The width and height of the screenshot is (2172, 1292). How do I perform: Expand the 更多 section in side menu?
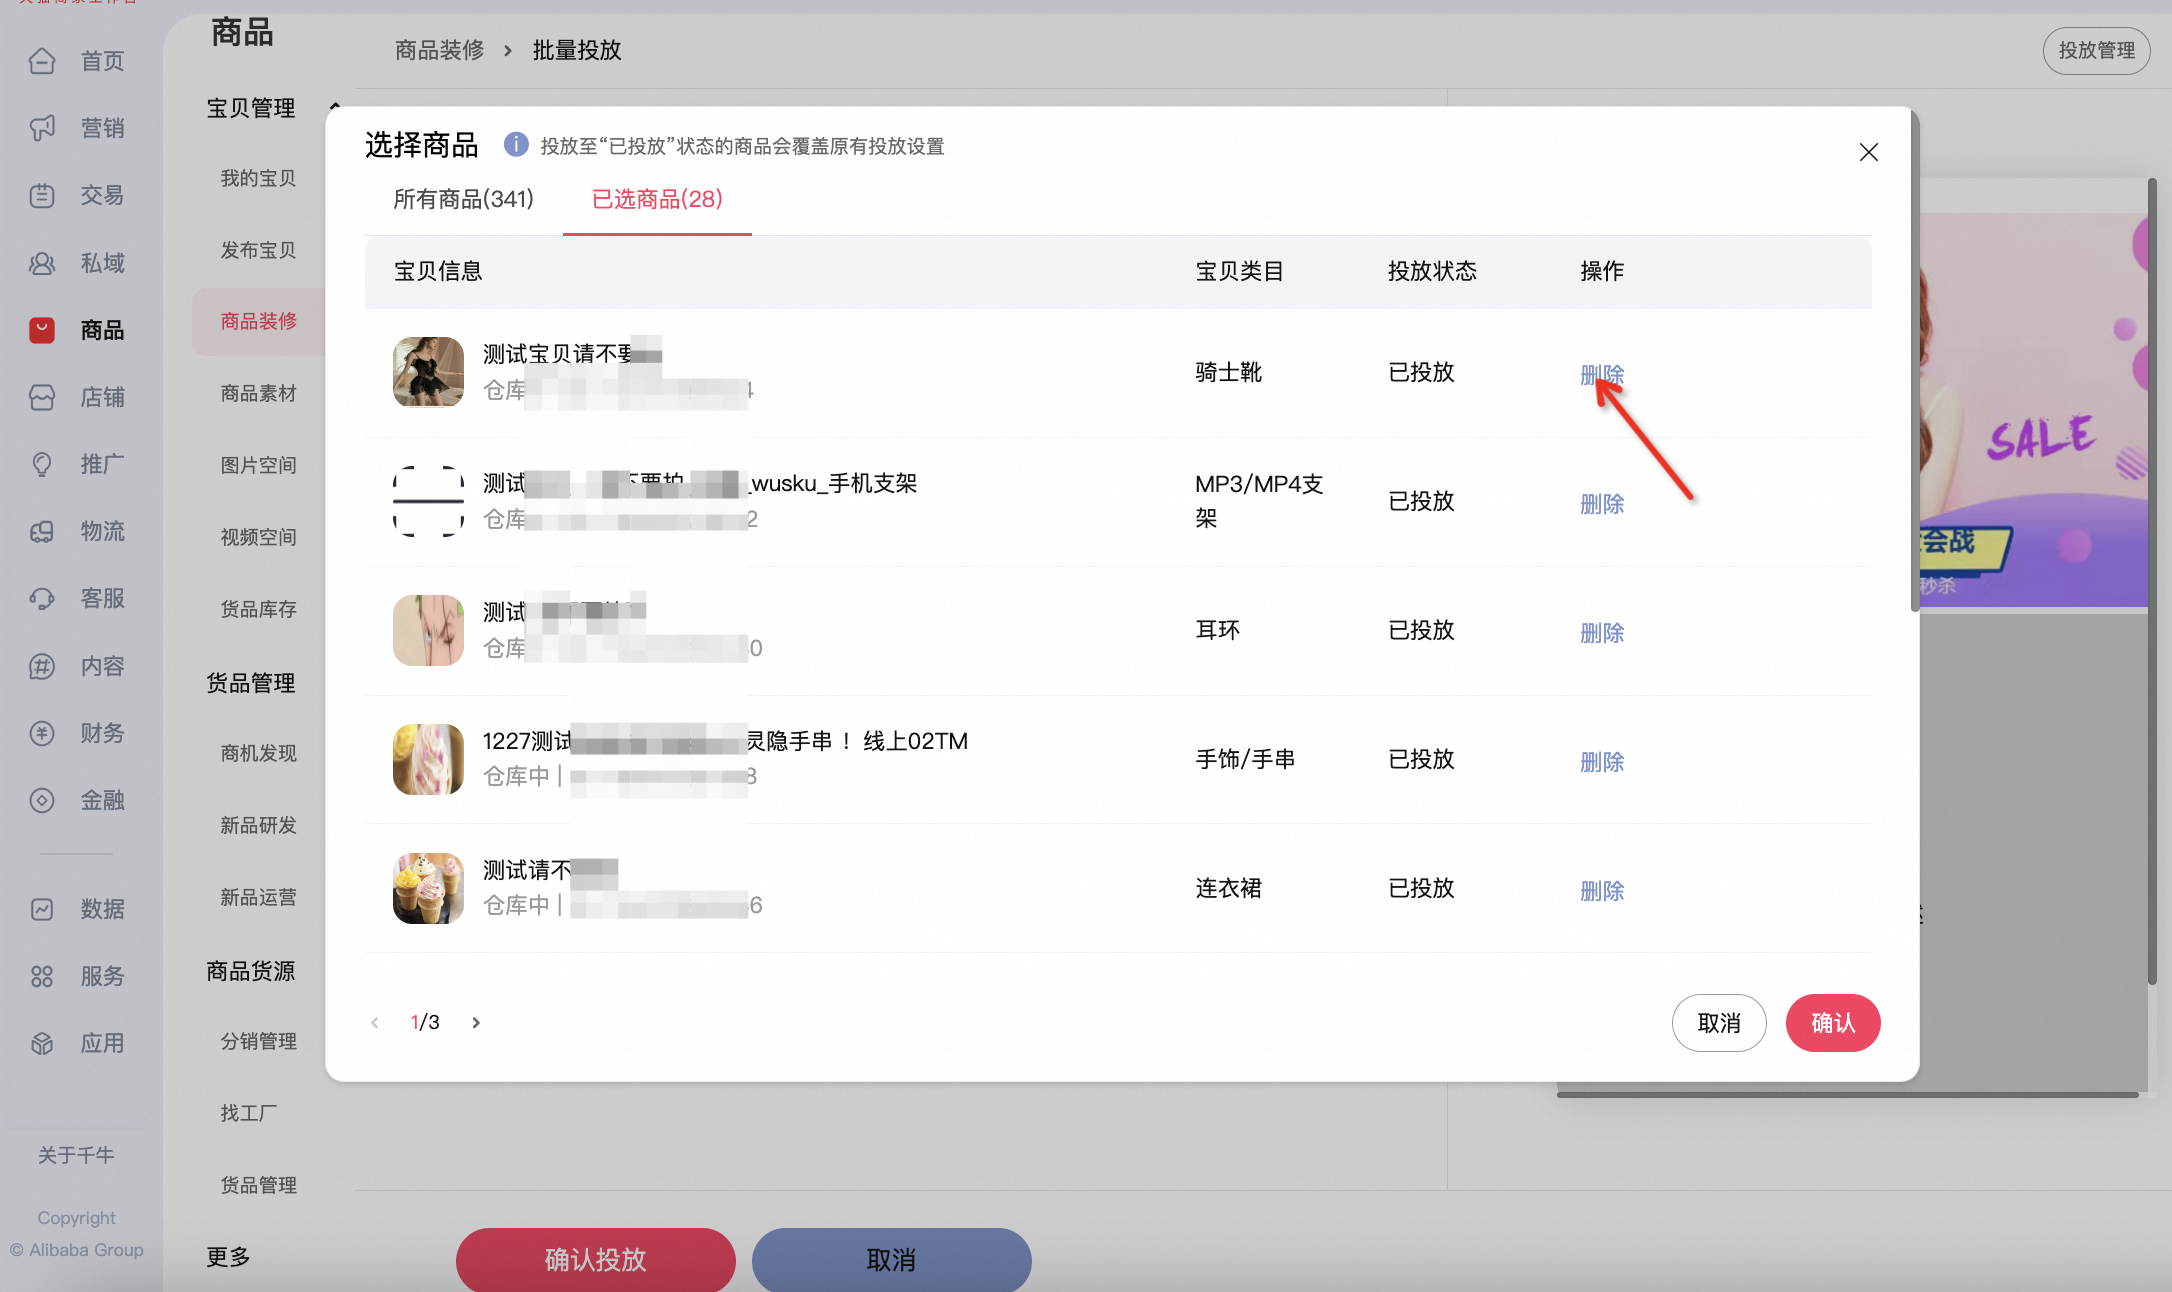(x=228, y=1257)
